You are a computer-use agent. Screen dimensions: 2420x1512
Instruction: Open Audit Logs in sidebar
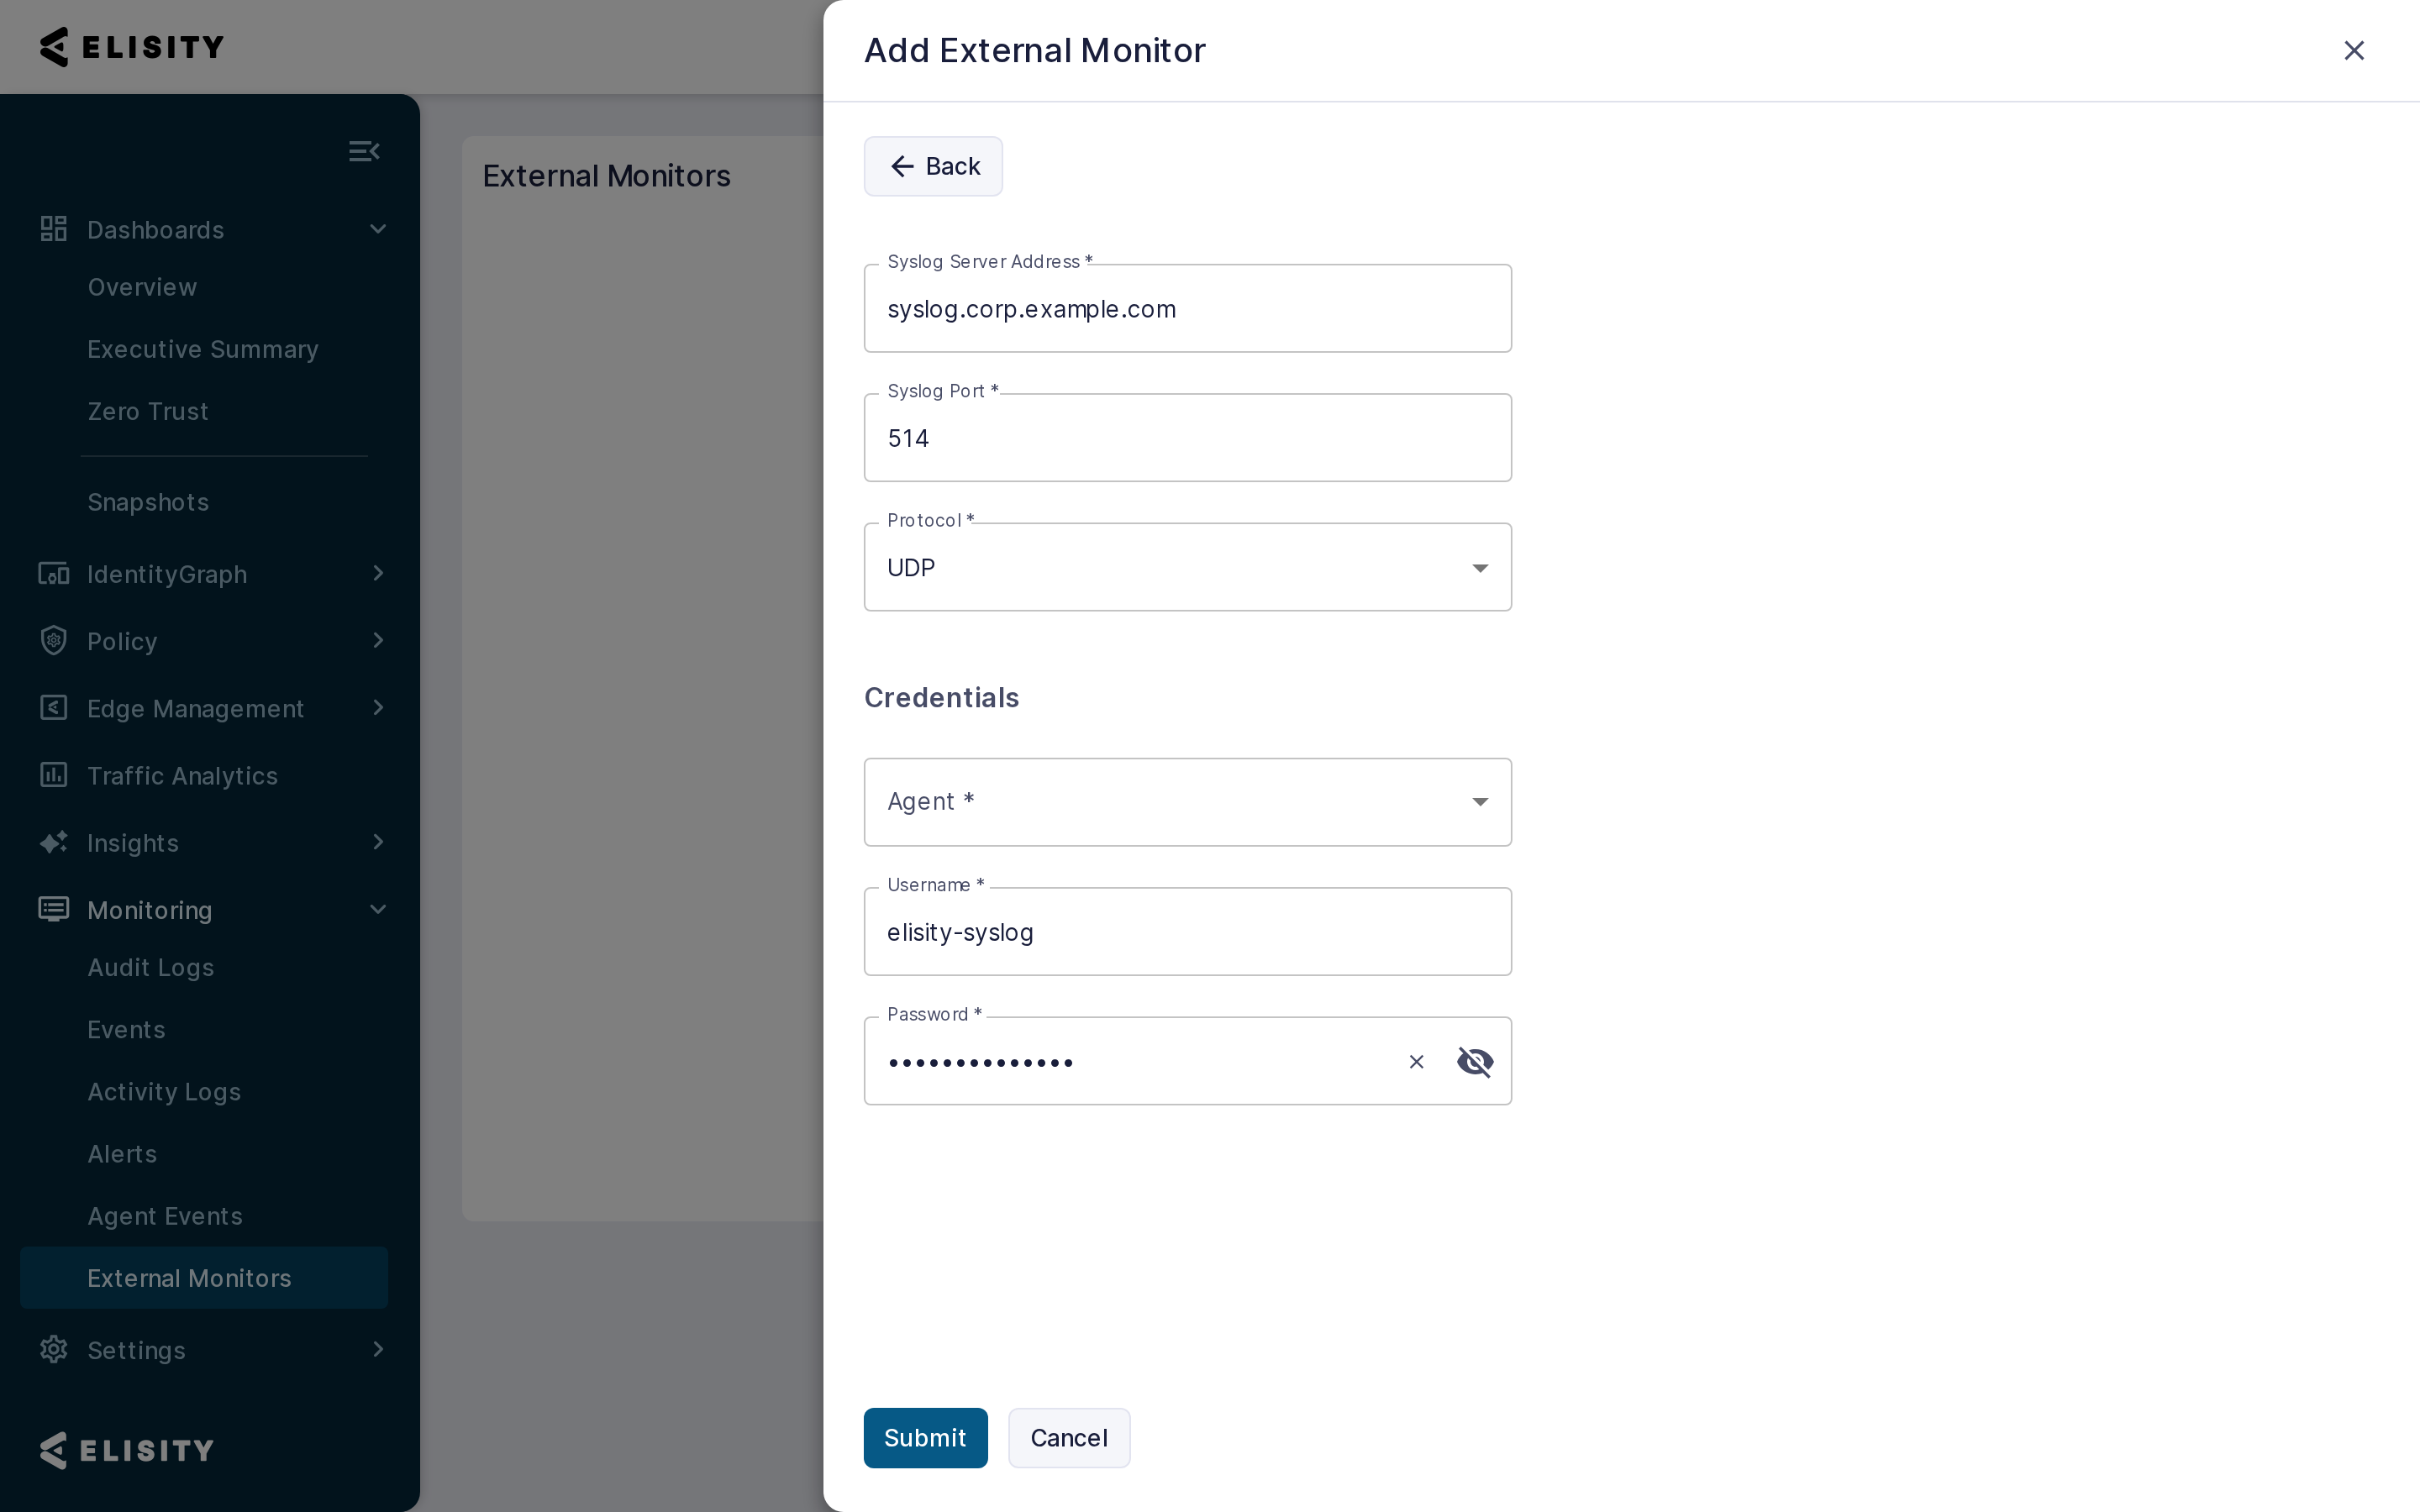pos(151,968)
